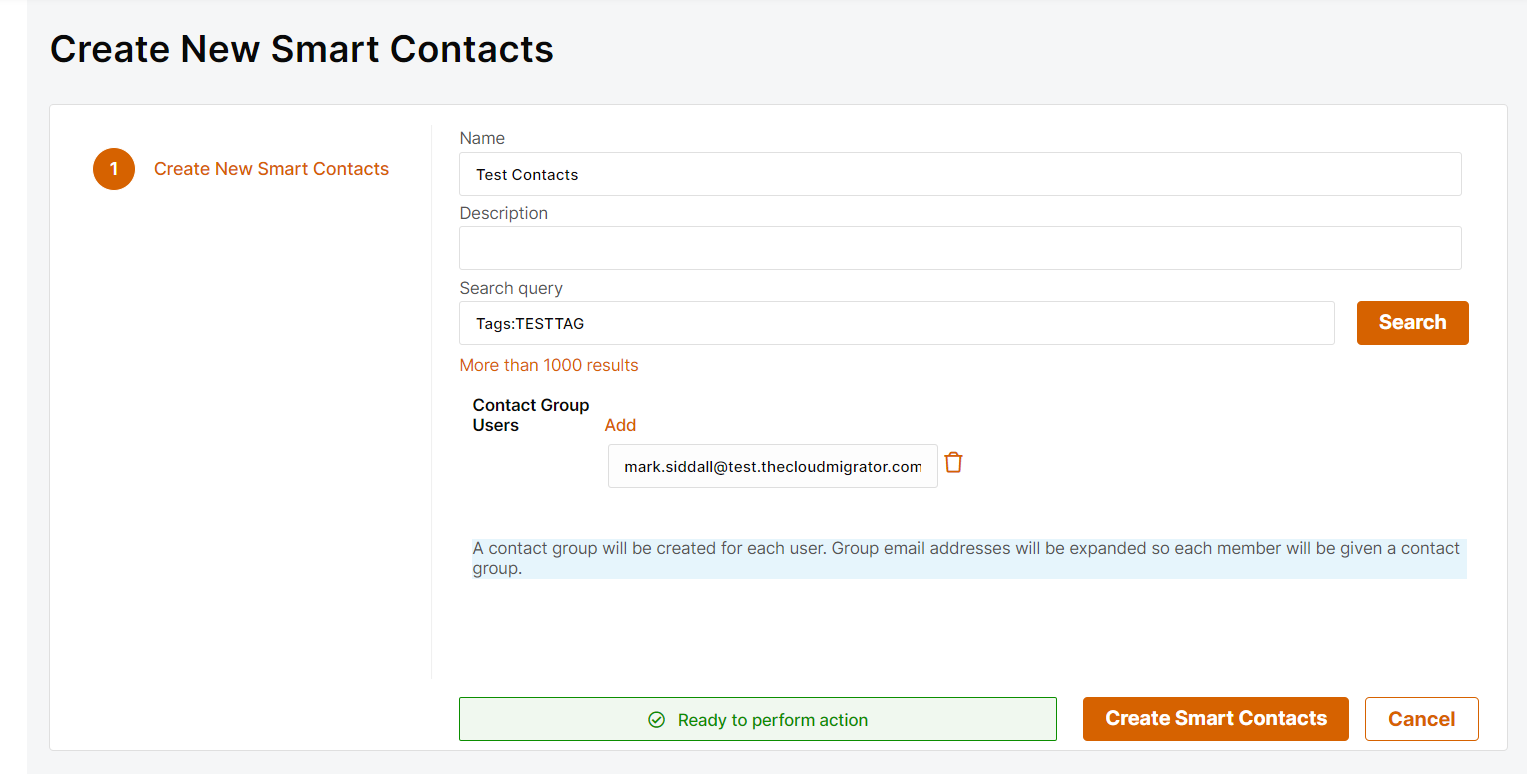Click the Description label text

pos(503,213)
